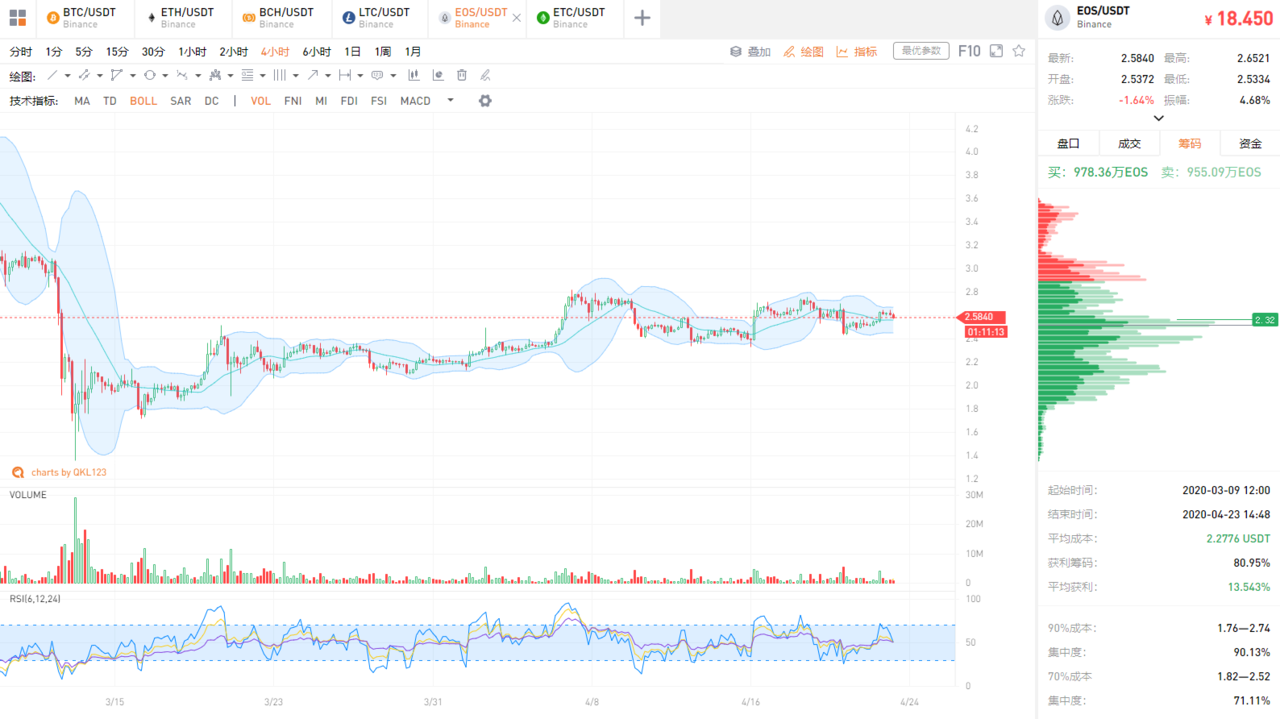Image resolution: width=1280 pixels, height=719 pixels.
Task: Select the triangle shape drawing tool
Action: coord(117,75)
